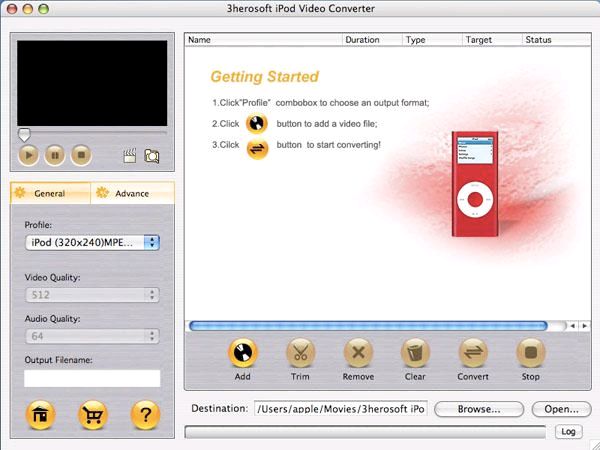Take a snapshot with the camera icon

pyautogui.click(x=152, y=155)
